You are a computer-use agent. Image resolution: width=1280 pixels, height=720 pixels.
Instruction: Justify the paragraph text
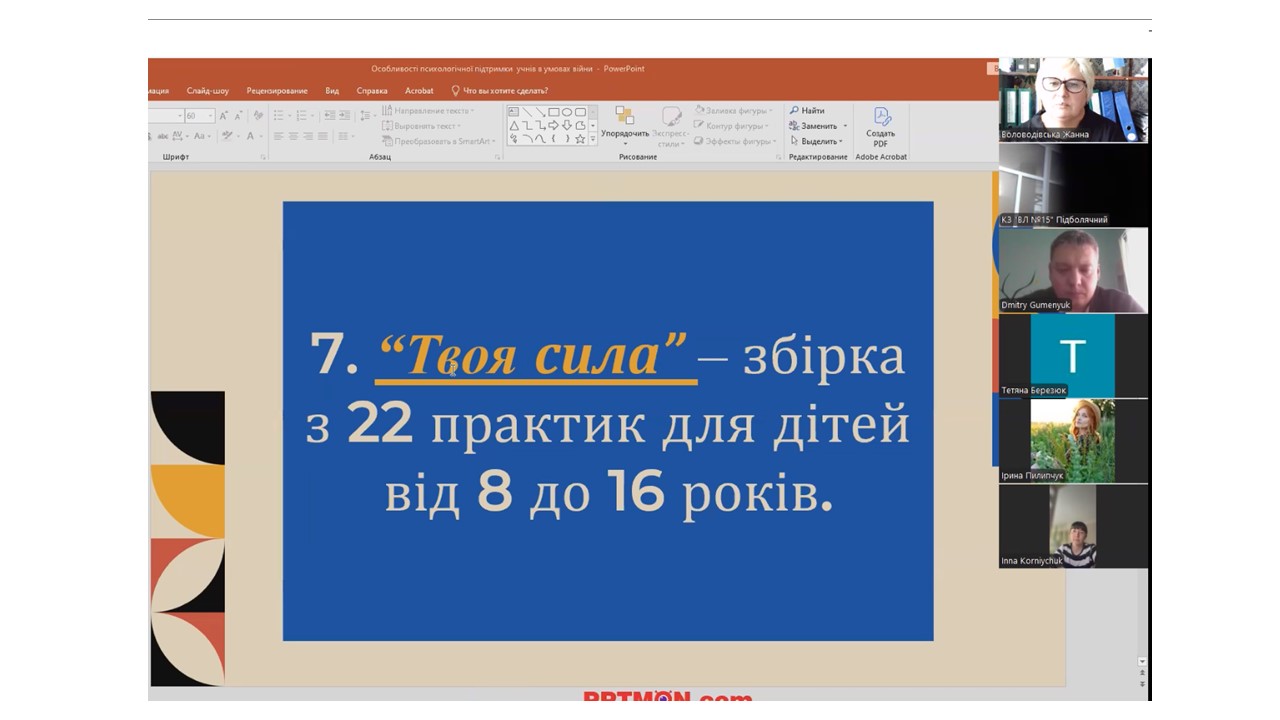(x=323, y=136)
